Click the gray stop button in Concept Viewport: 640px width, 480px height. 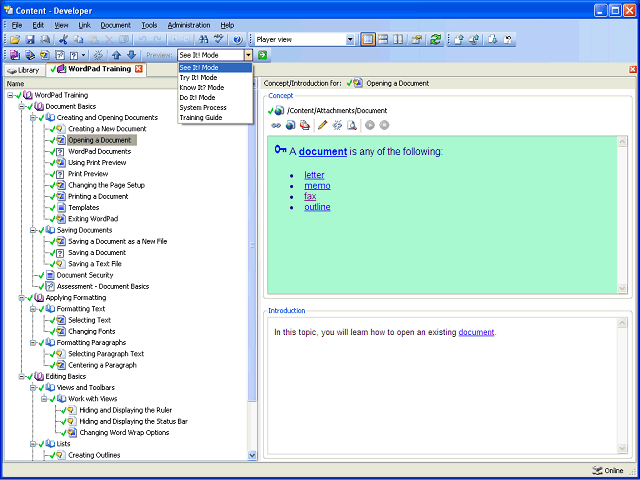[x=384, y=125]
